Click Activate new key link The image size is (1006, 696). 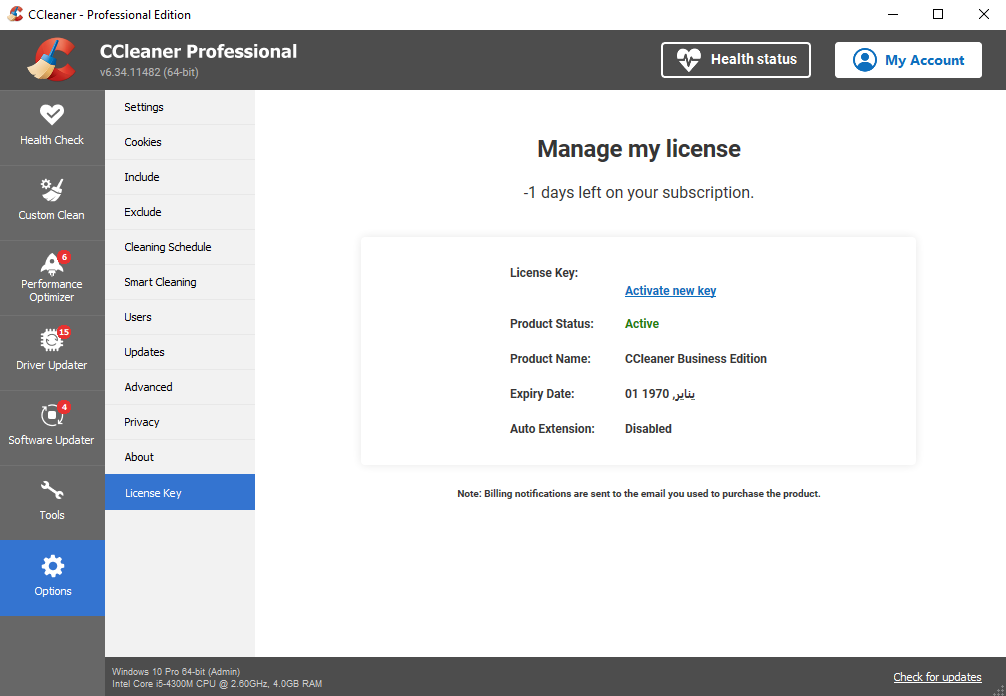(670, 291)
